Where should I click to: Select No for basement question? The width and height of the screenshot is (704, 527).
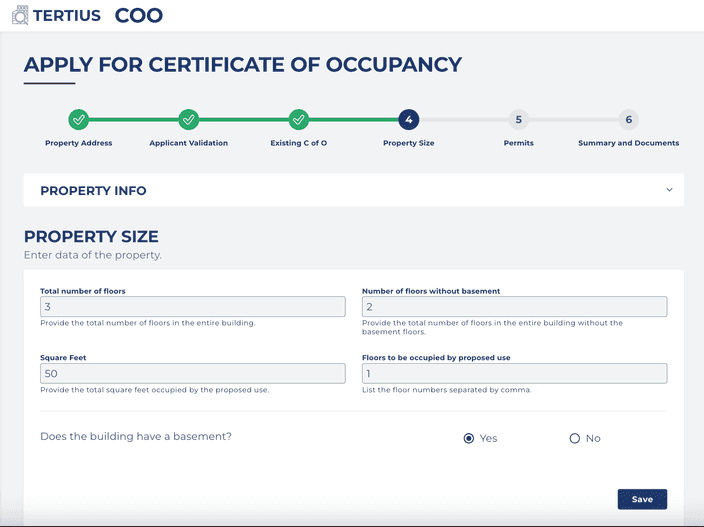(575, 438)
